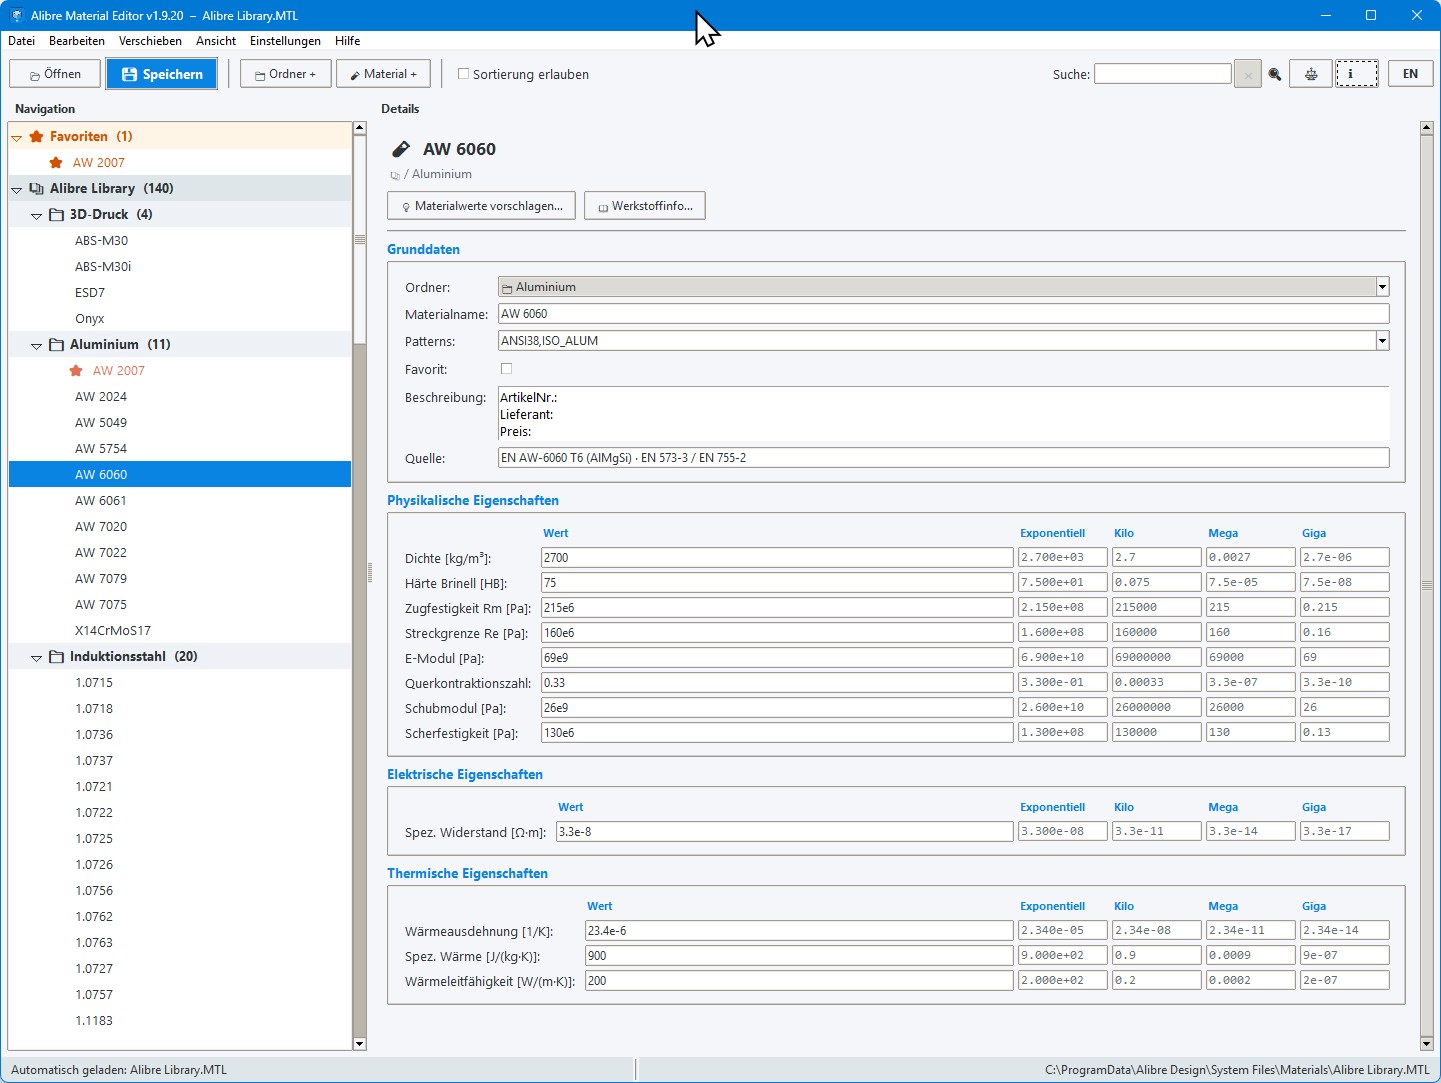Click the scales icon button
Viewport: 1441px width, 1083px height.
tap(1310, 74)
